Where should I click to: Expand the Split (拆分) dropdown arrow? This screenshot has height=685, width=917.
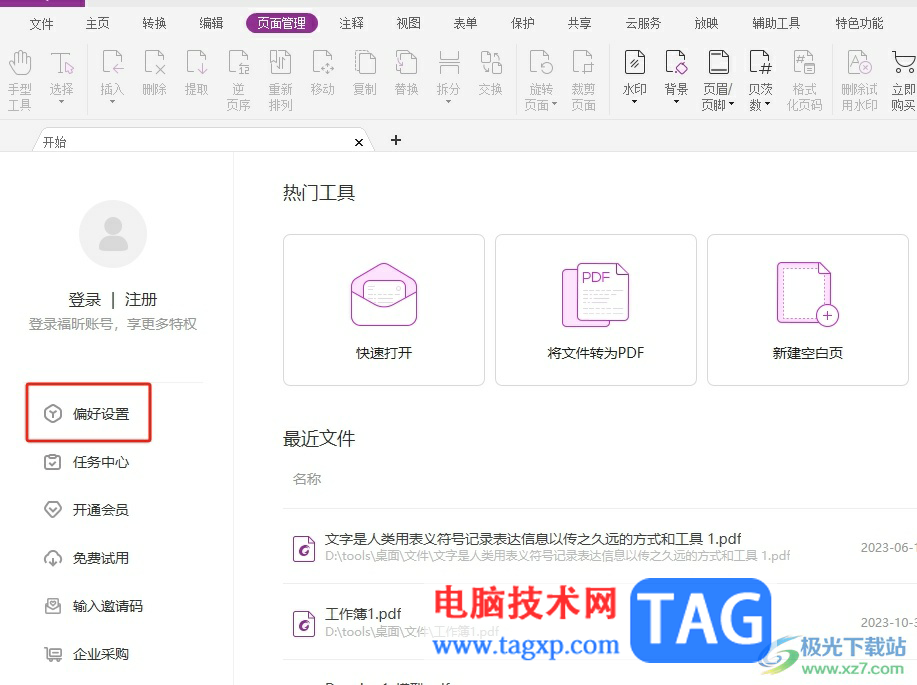click(449, 102)
